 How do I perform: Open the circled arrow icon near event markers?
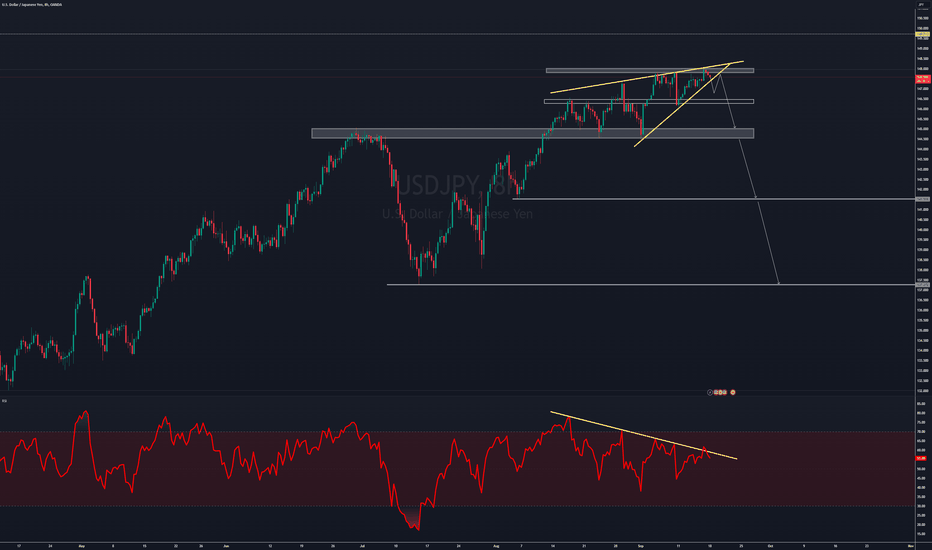pyautogui.click(x=710, y=392)
